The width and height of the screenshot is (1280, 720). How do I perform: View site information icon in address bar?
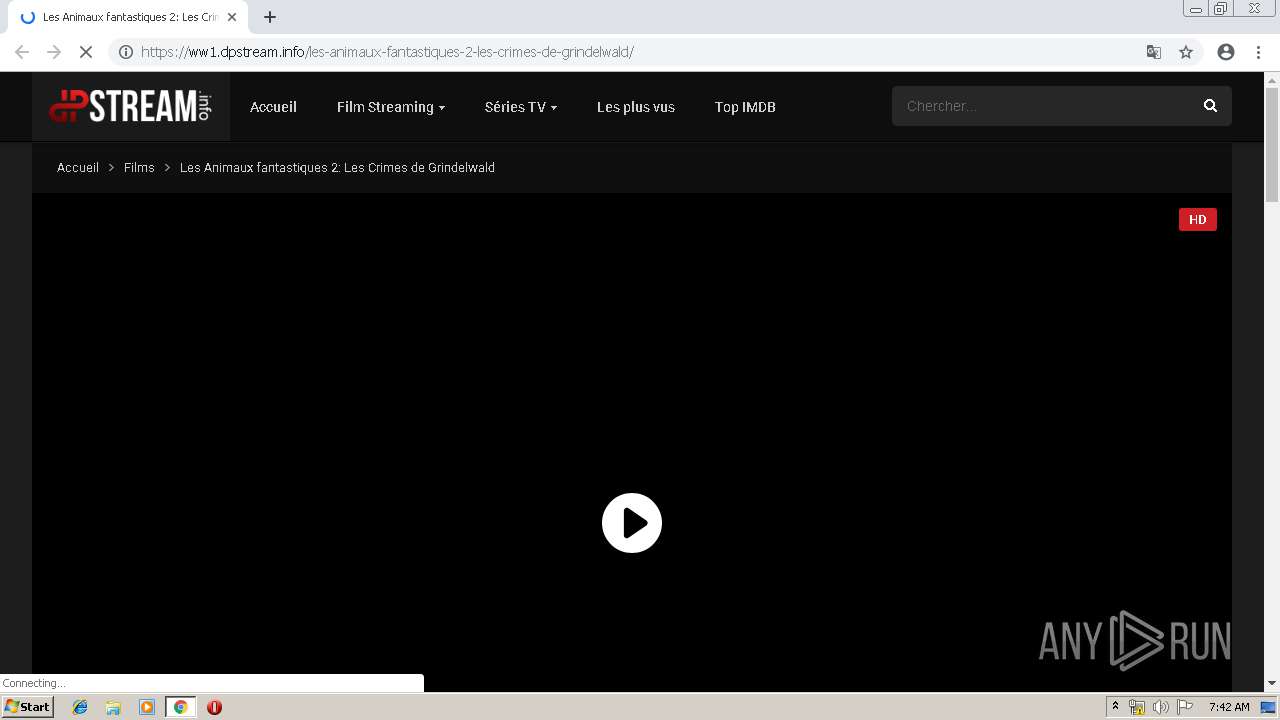tap(126, 52)
